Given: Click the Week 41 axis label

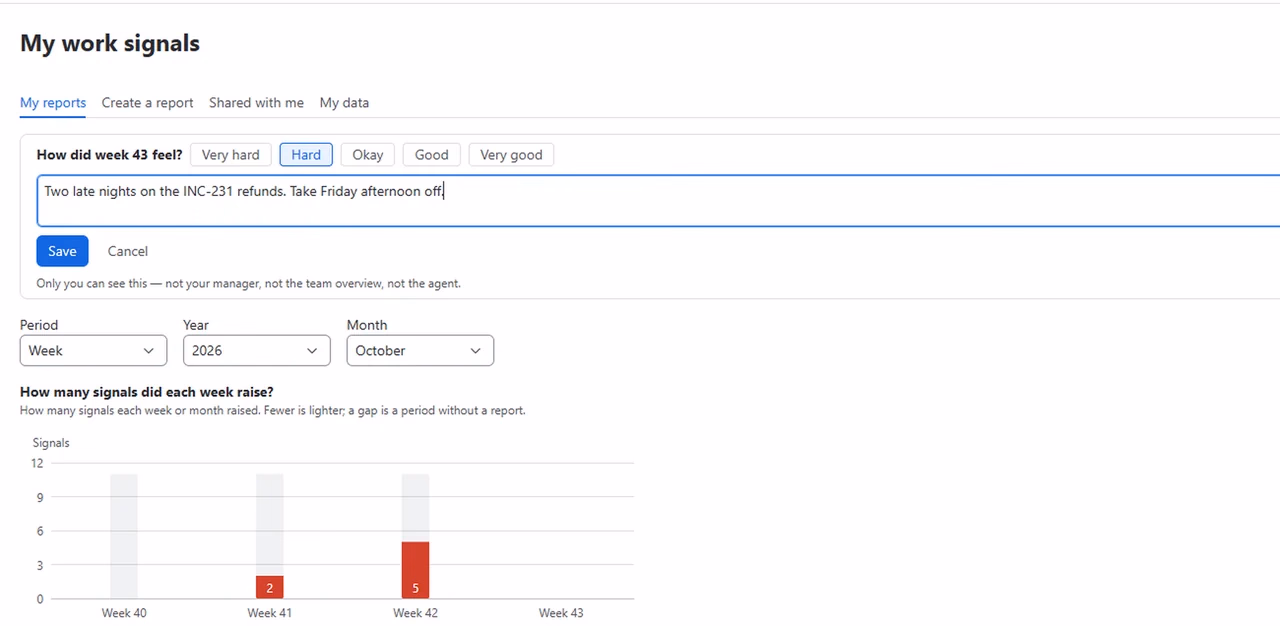Looking at the screenshot, I should click(270, 613).
